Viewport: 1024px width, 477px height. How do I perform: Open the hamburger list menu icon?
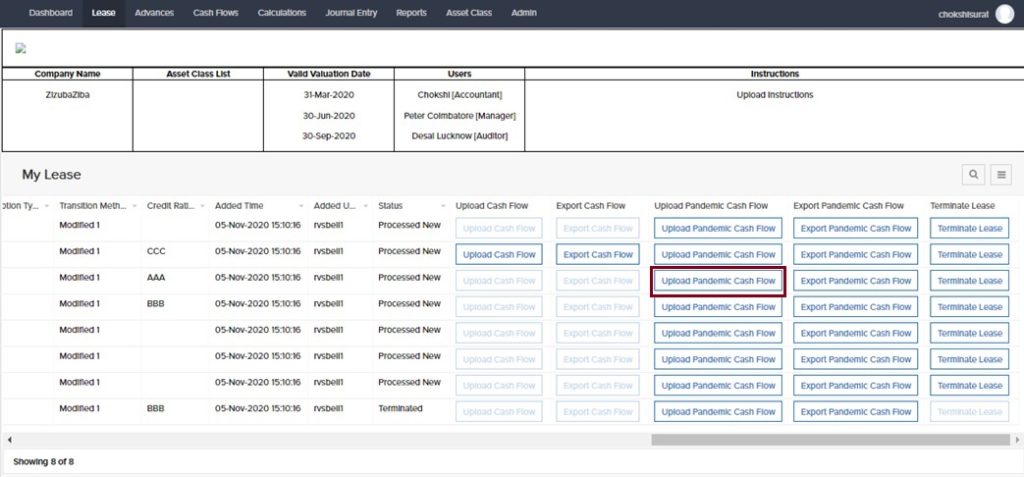(1001, 175)
